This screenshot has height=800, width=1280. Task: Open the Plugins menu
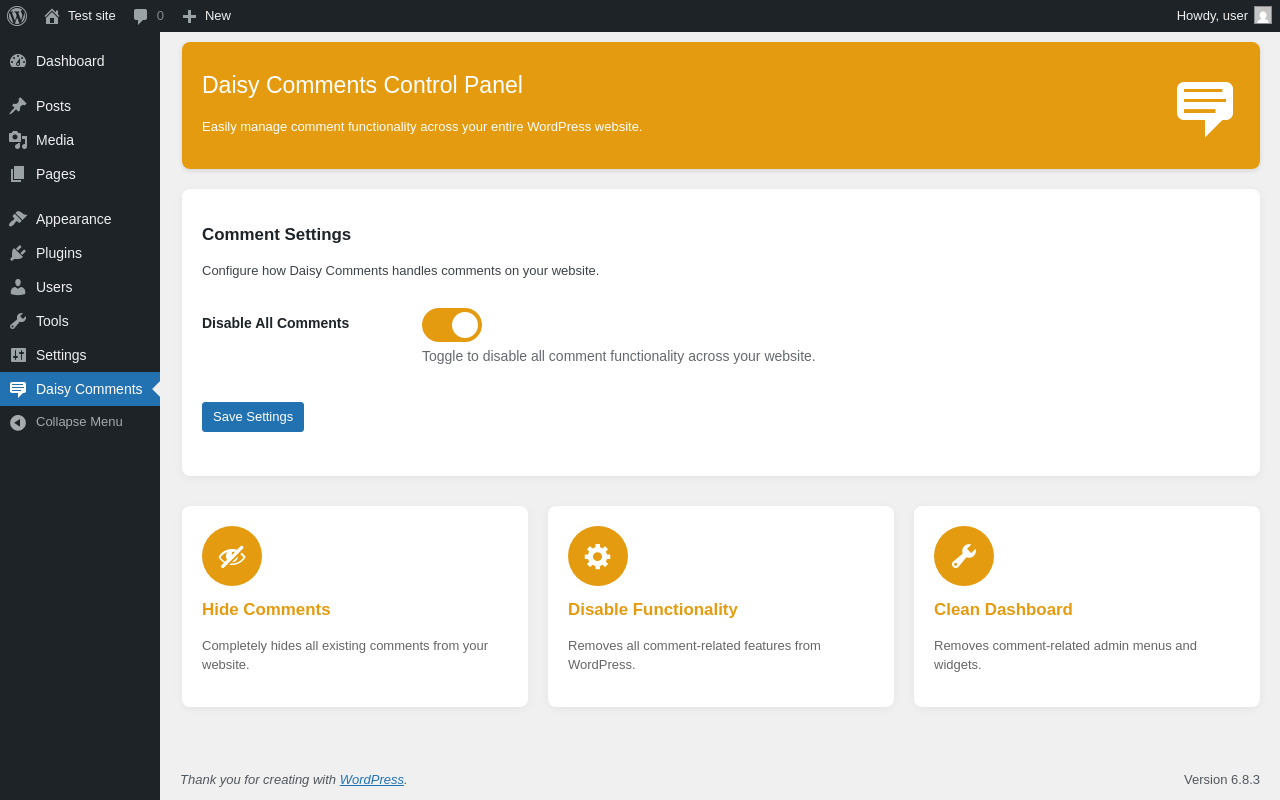pyautogui.click(x=59, y=253)
